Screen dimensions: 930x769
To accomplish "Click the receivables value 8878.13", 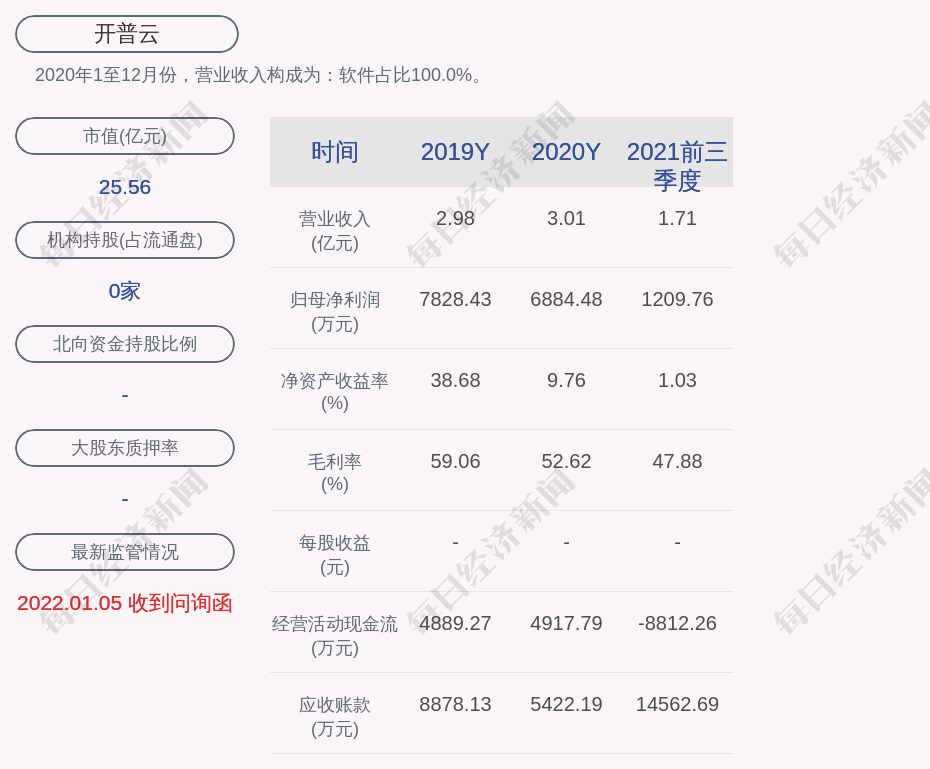I will pos(456,704).
